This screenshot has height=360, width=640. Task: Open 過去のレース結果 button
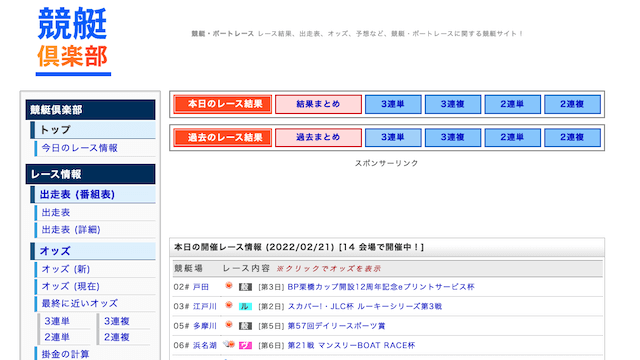click(222, 138)
